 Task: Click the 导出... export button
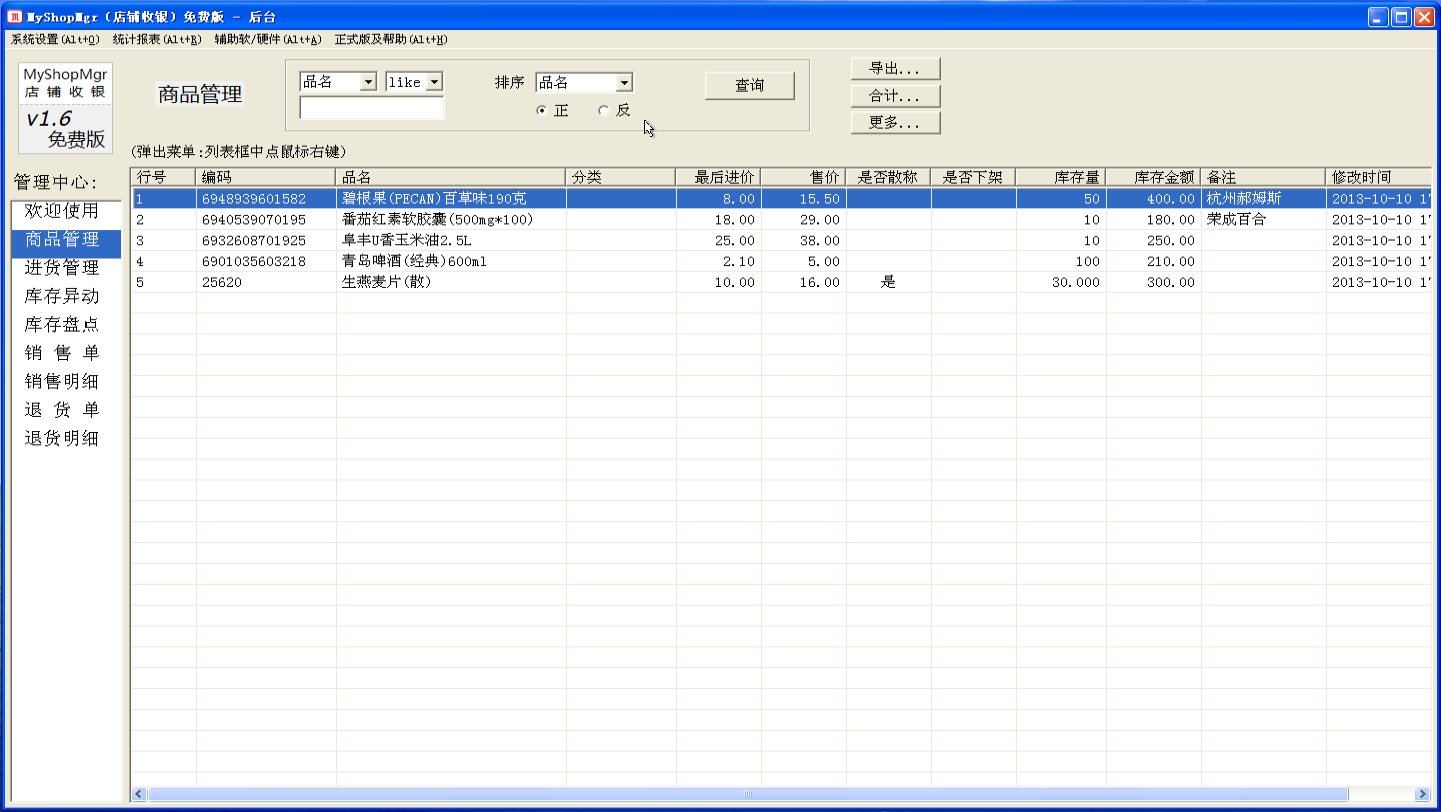(895, 69)
